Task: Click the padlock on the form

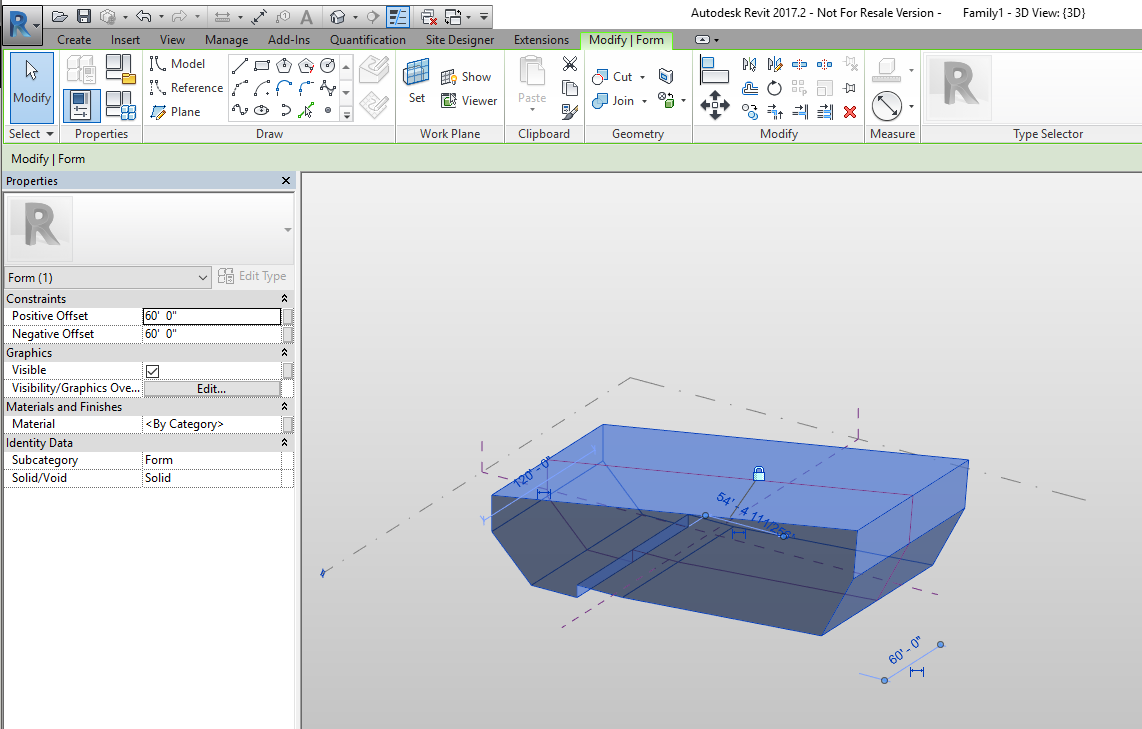Action: 759,473
